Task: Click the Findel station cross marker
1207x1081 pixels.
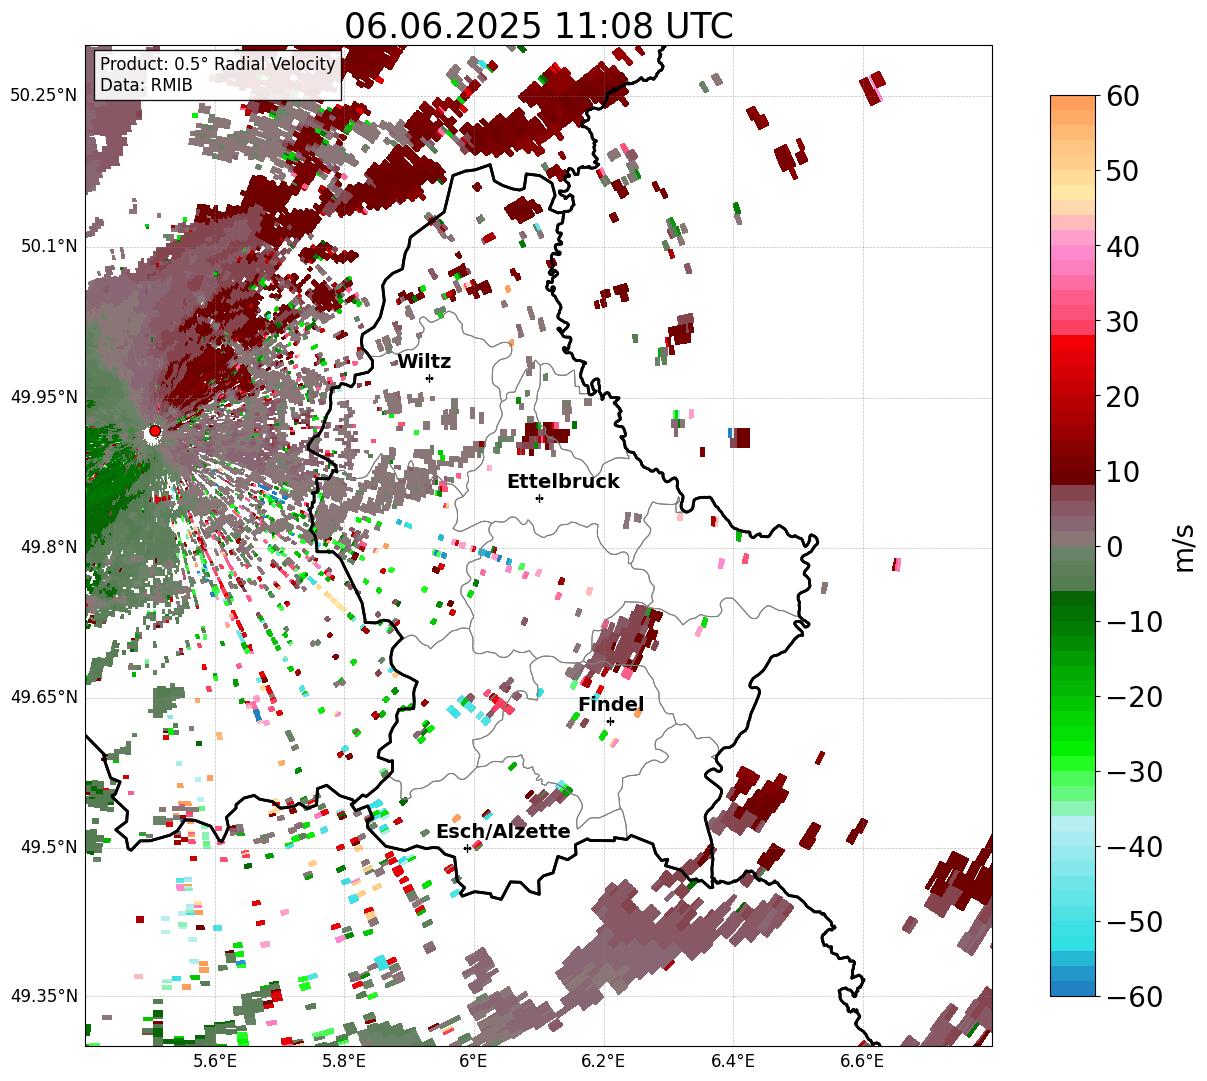Action: coord(610,721)
